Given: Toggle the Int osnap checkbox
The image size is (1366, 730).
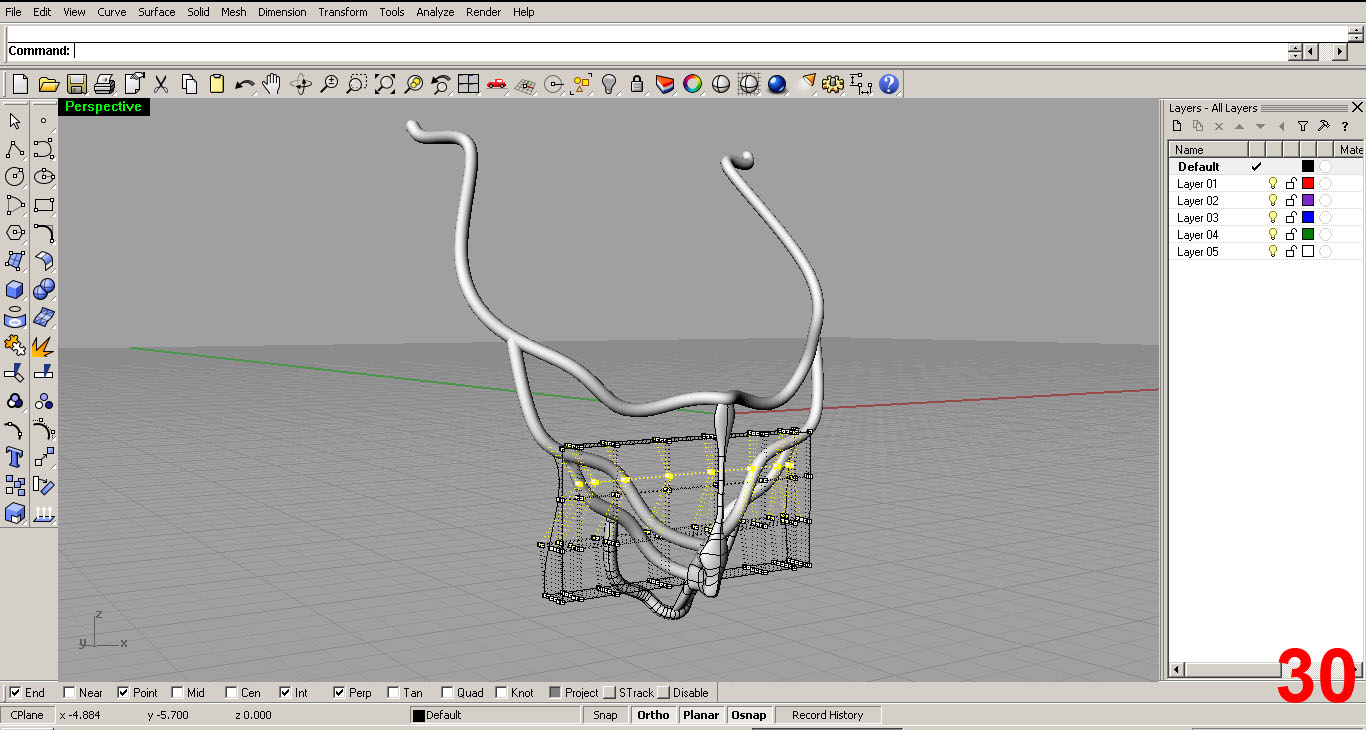Looking at the screenshot, I should point(285,692).
